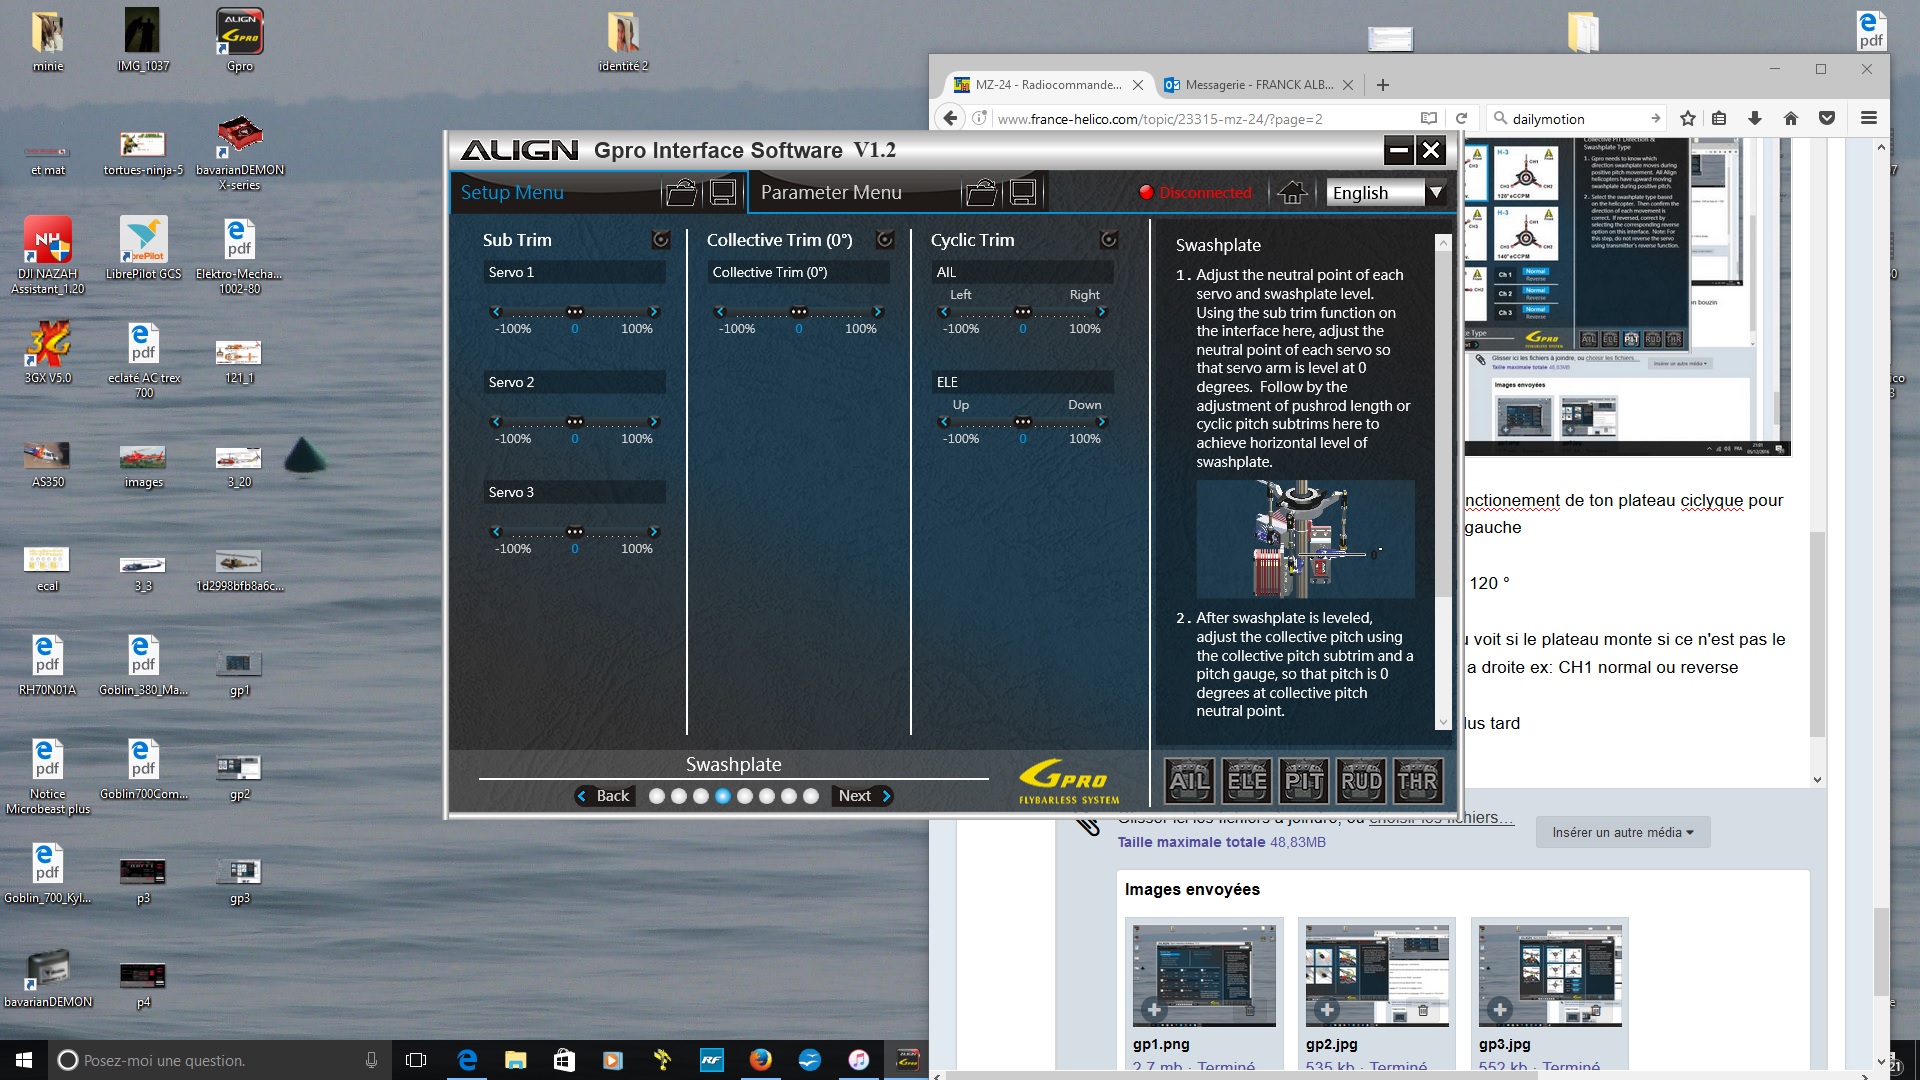
Task: Open file icon beside Parameter Menu
Action: tap(981, 192)
